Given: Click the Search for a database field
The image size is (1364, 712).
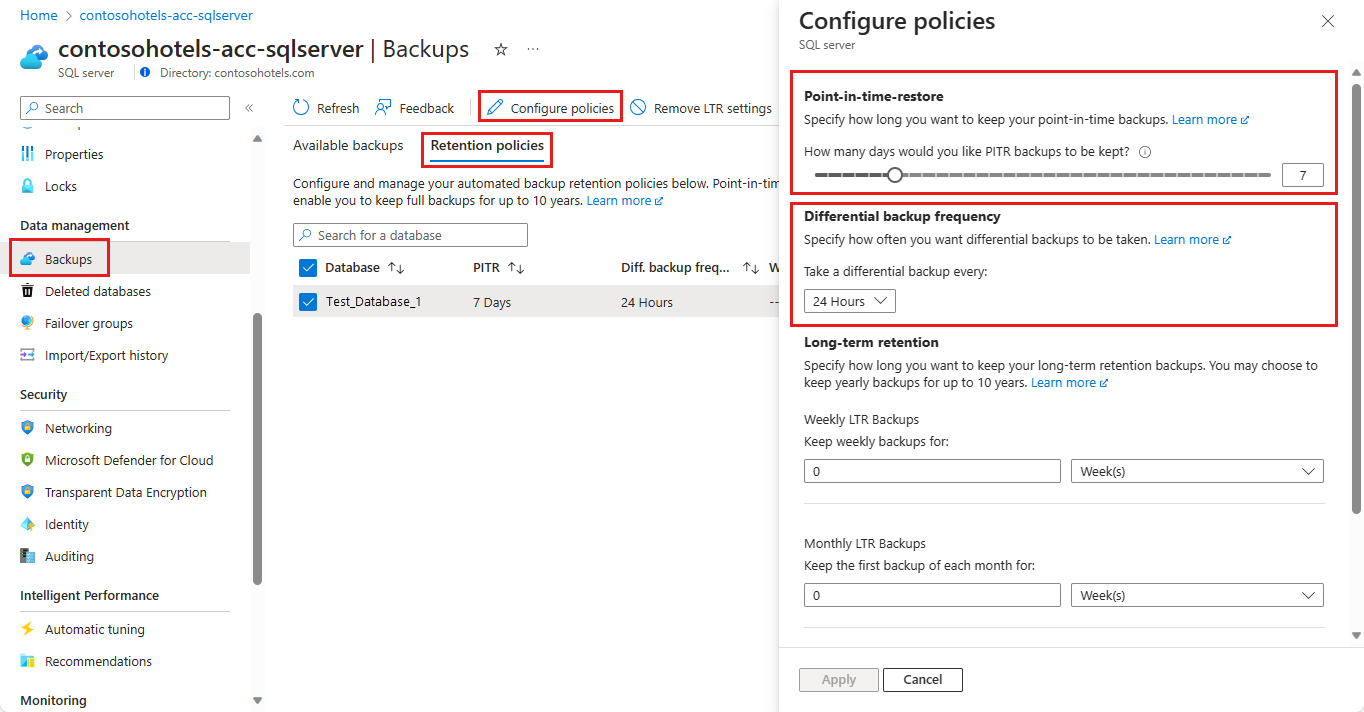Looking at the screenshot, I should point(410,235).
